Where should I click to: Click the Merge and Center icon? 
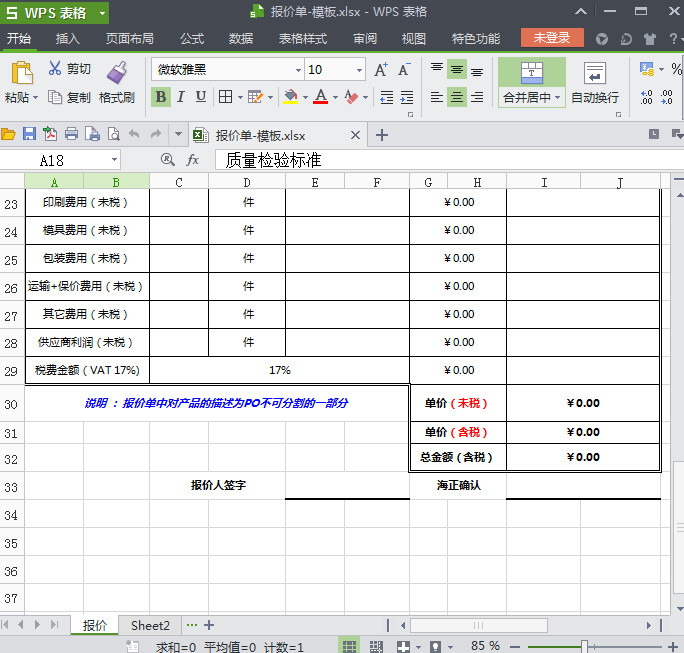coord(532,72)
